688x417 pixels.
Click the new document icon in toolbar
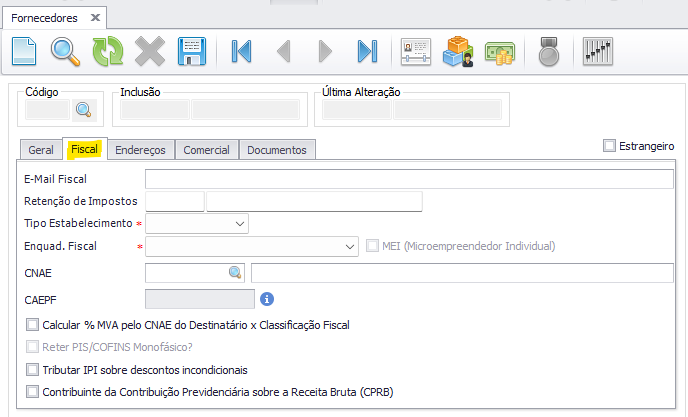(x=23, y=51)
